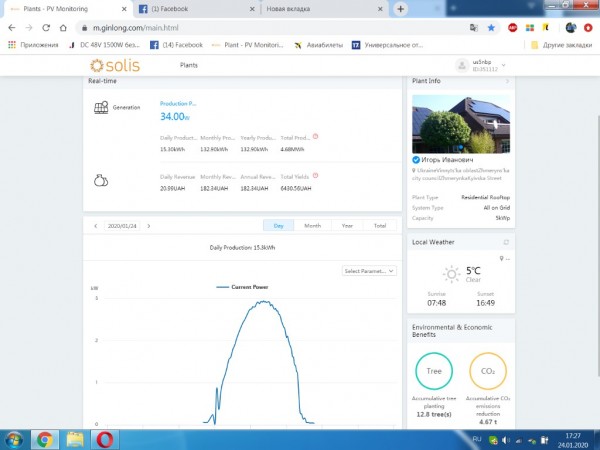Click red info icon beside Total Yields
The height and width of the screenshot is (450, 600).
tap(315, 176)
